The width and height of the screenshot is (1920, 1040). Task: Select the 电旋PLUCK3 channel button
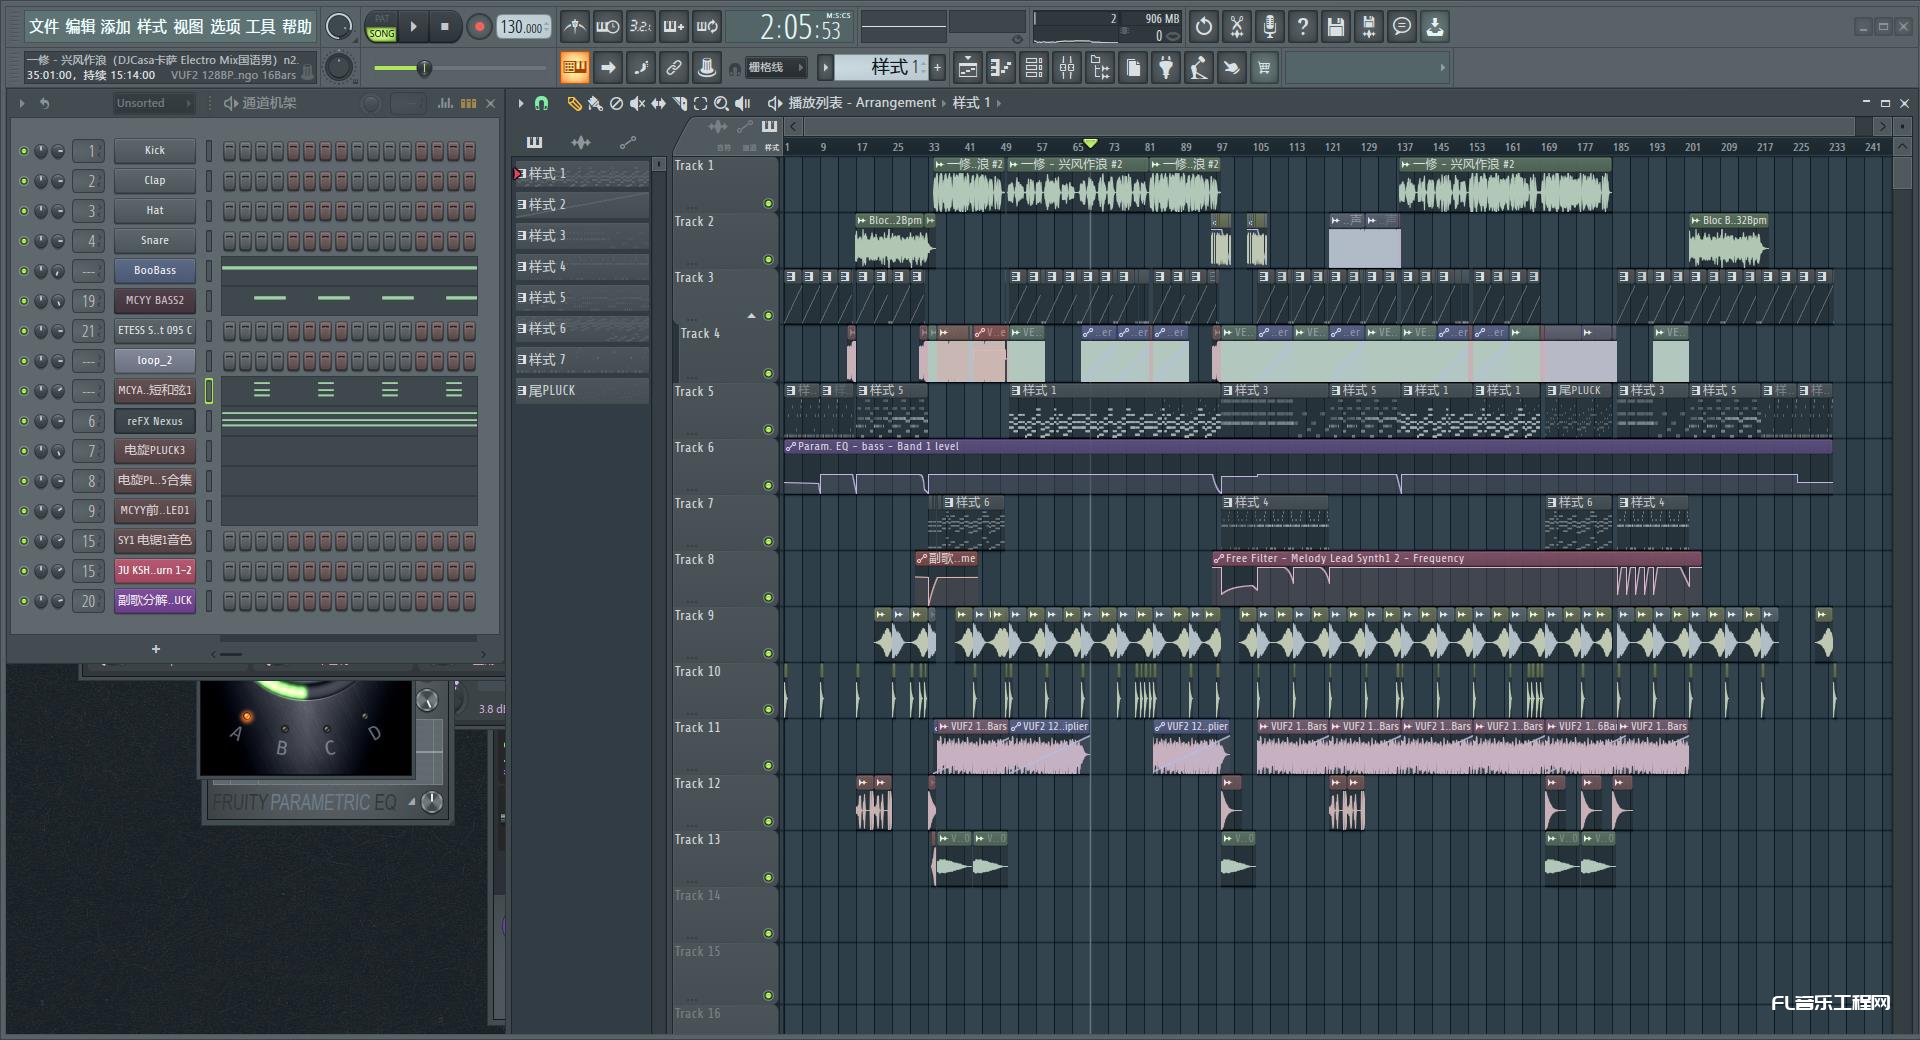[x=154, y=451]
